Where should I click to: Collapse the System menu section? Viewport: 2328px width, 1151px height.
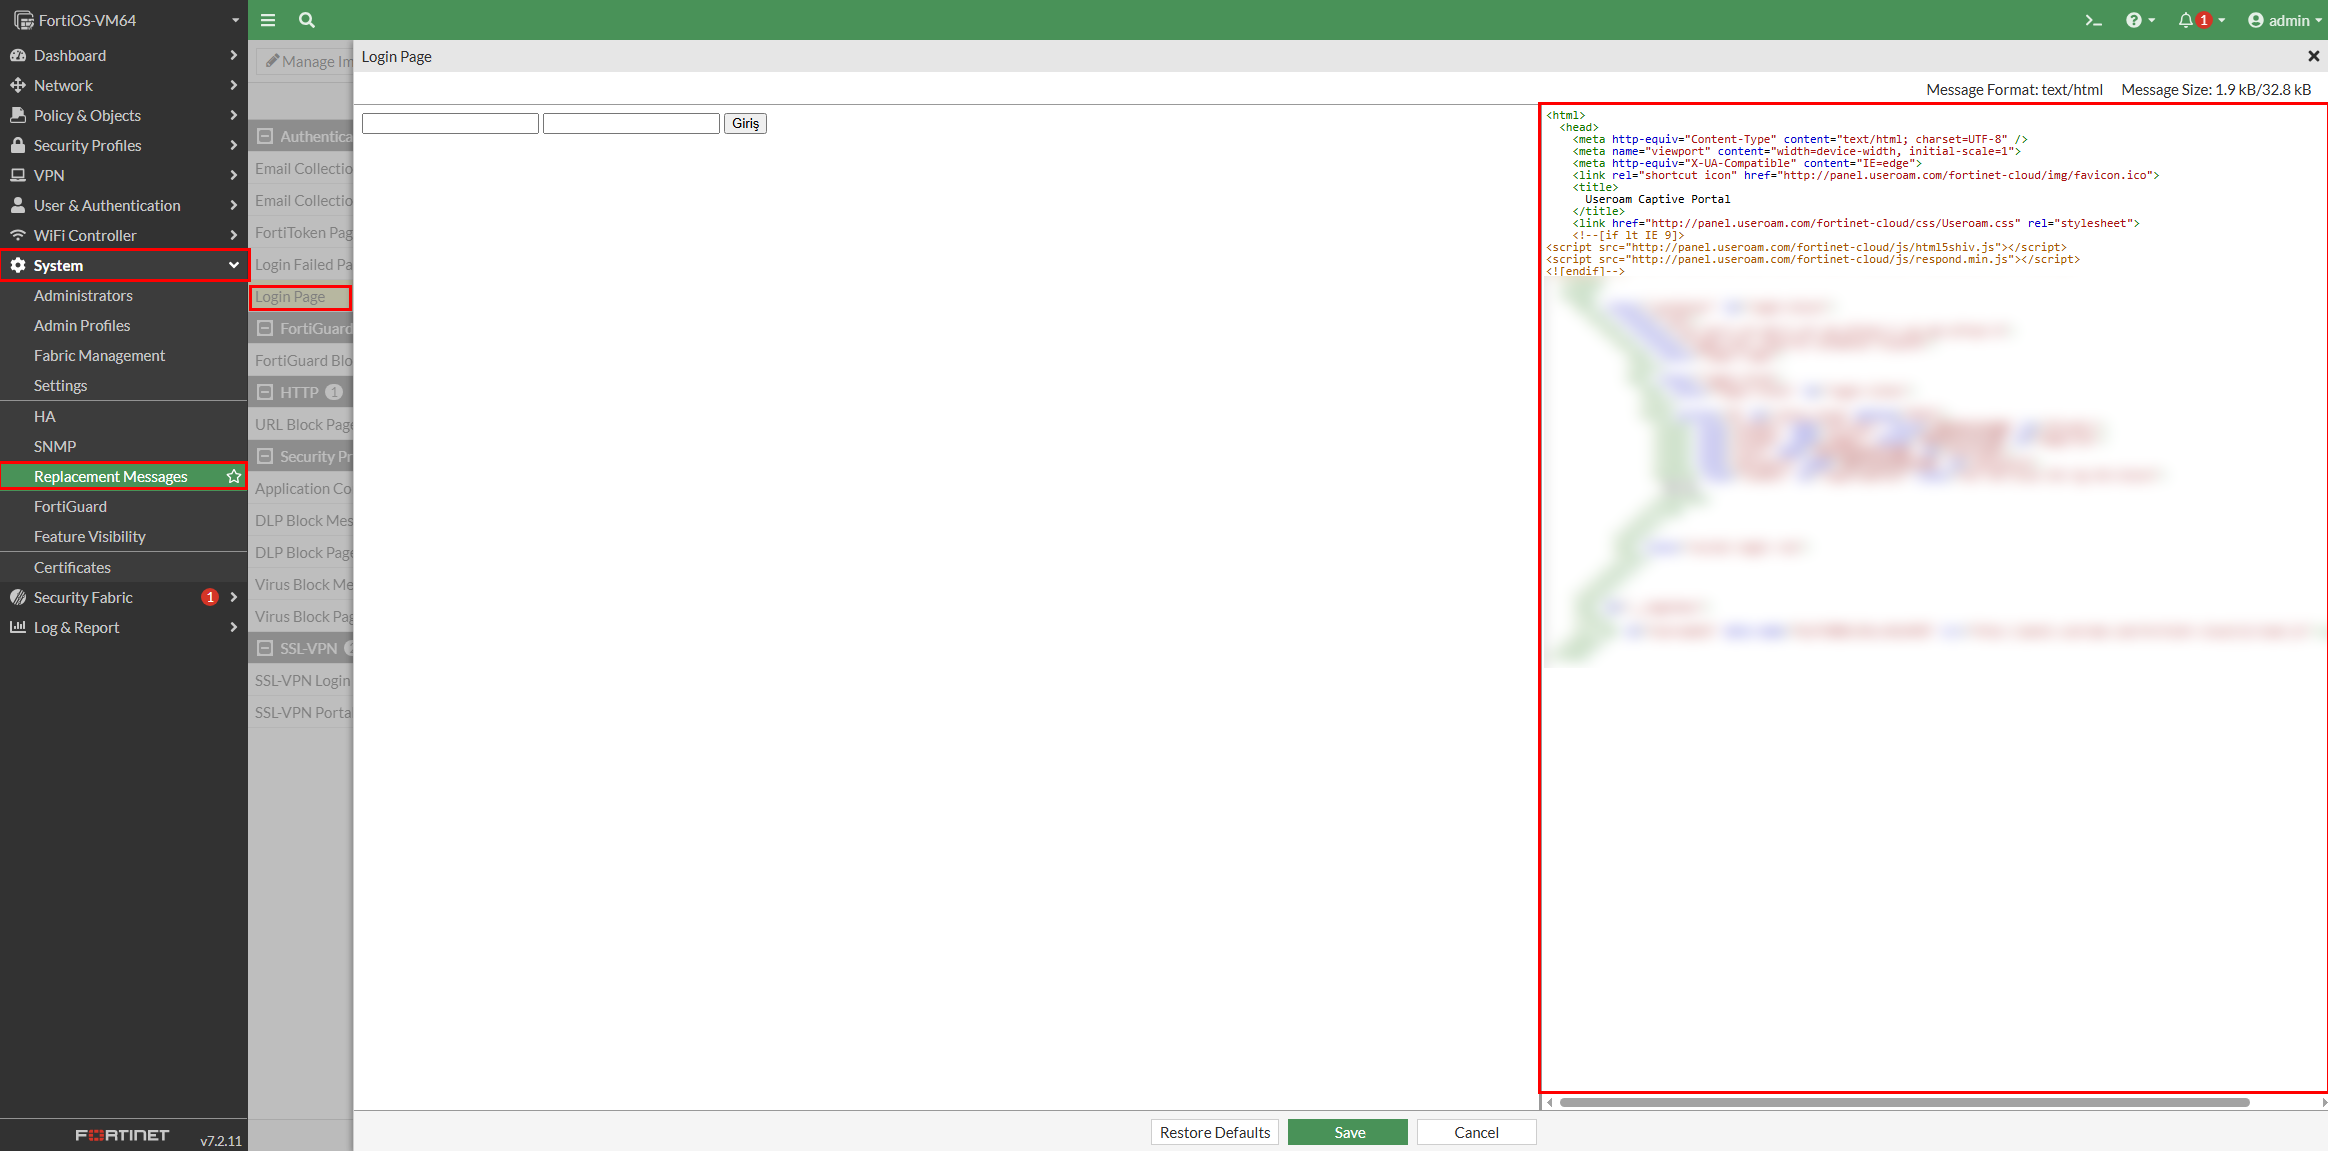[233, 265]
